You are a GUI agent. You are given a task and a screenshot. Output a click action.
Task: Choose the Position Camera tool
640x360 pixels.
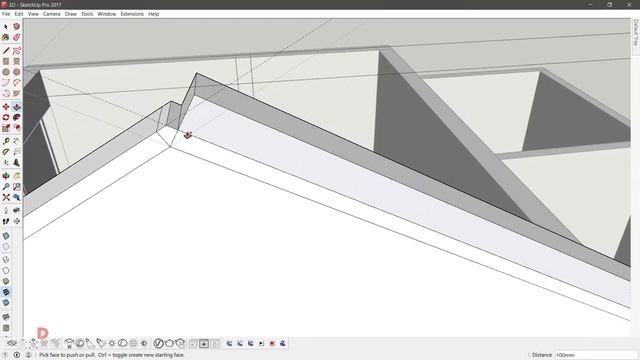(x=6, y=211)
